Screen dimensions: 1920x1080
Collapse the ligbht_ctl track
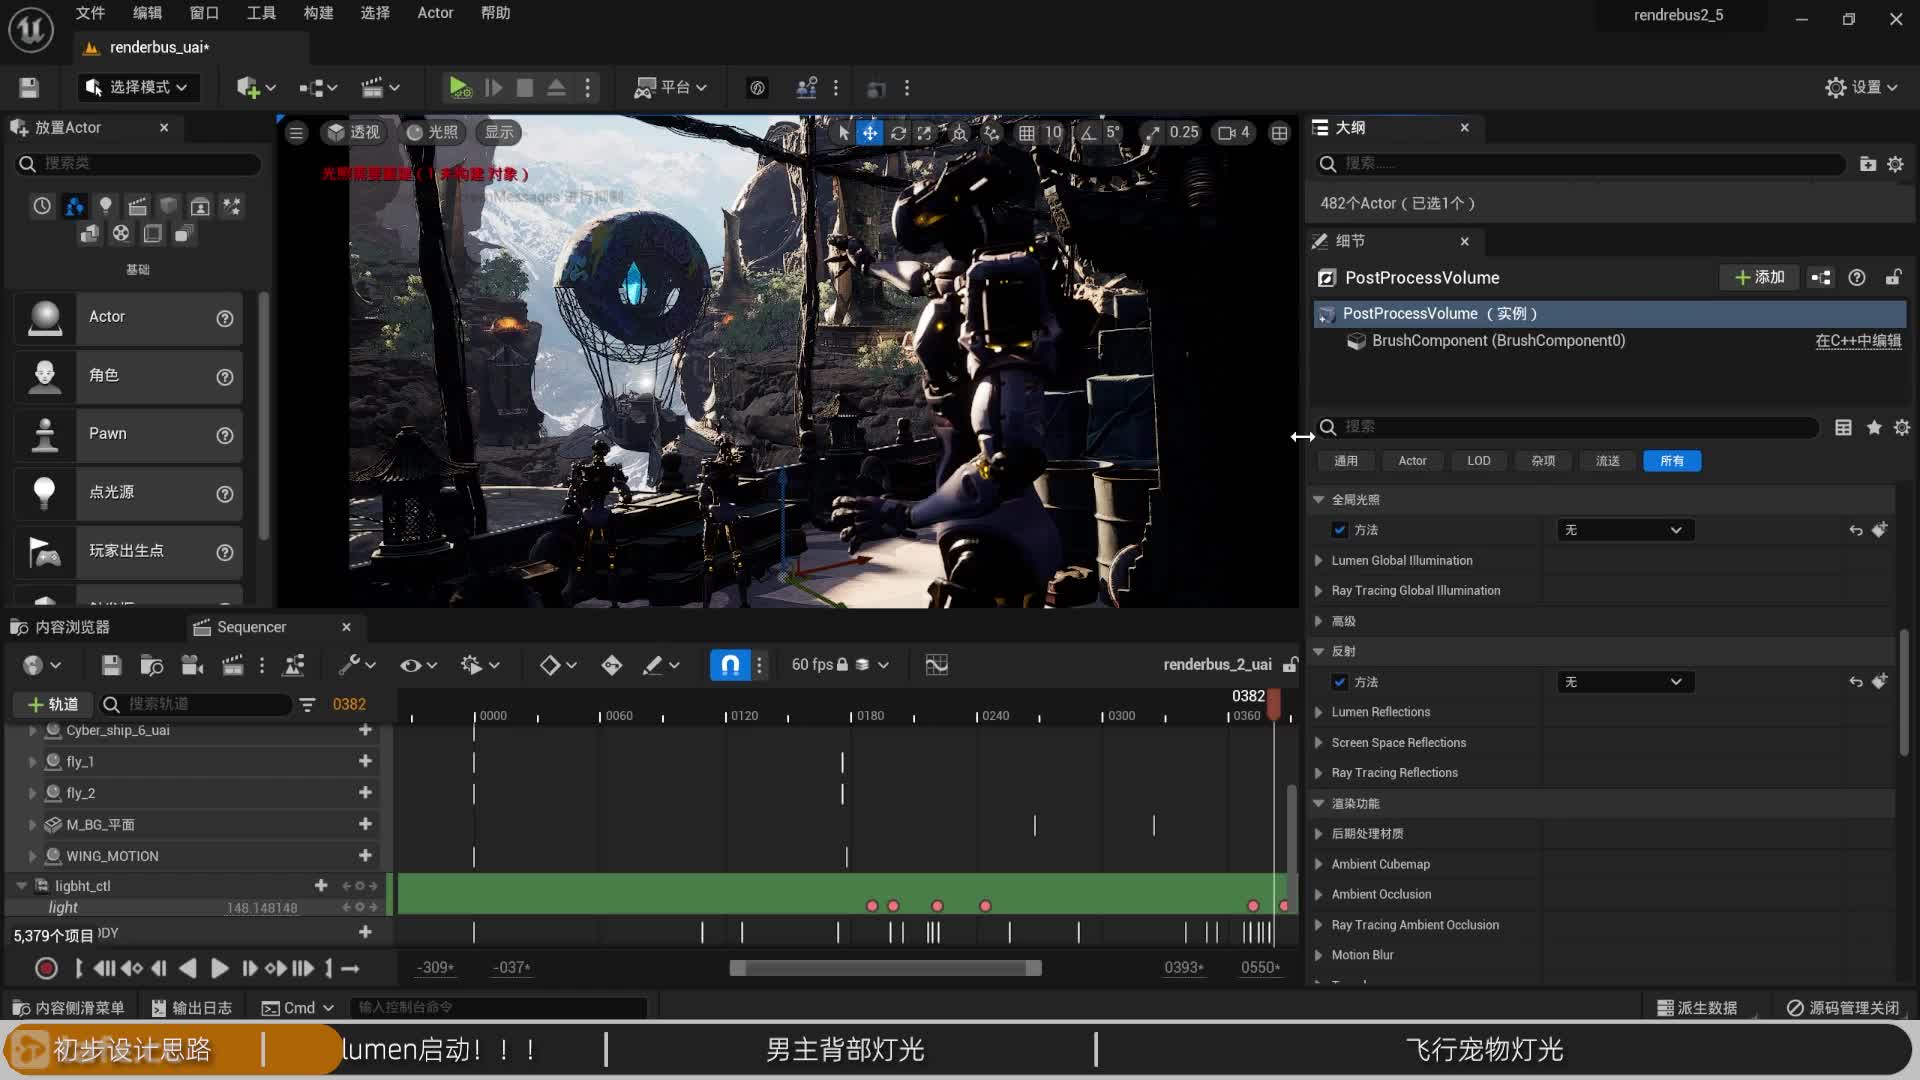[x=21, y=886]
